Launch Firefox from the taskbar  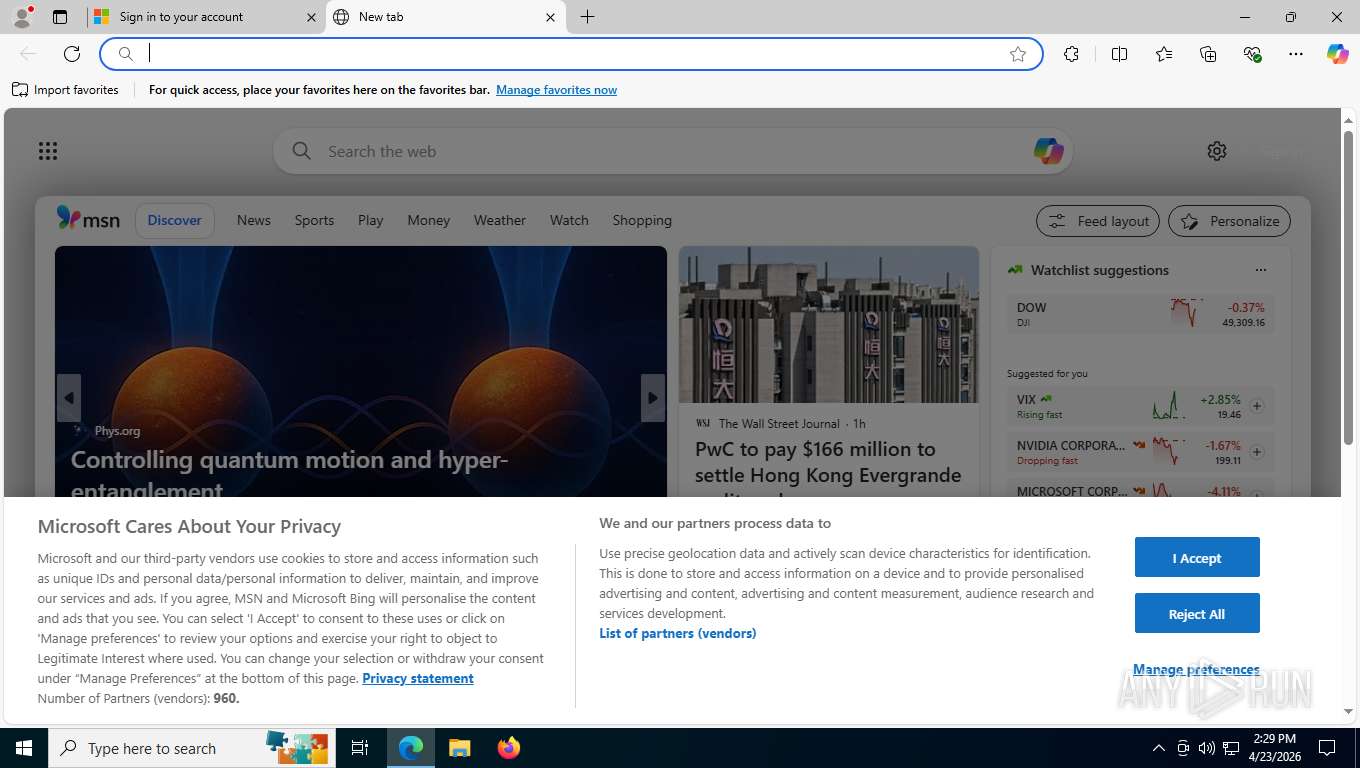509,748
